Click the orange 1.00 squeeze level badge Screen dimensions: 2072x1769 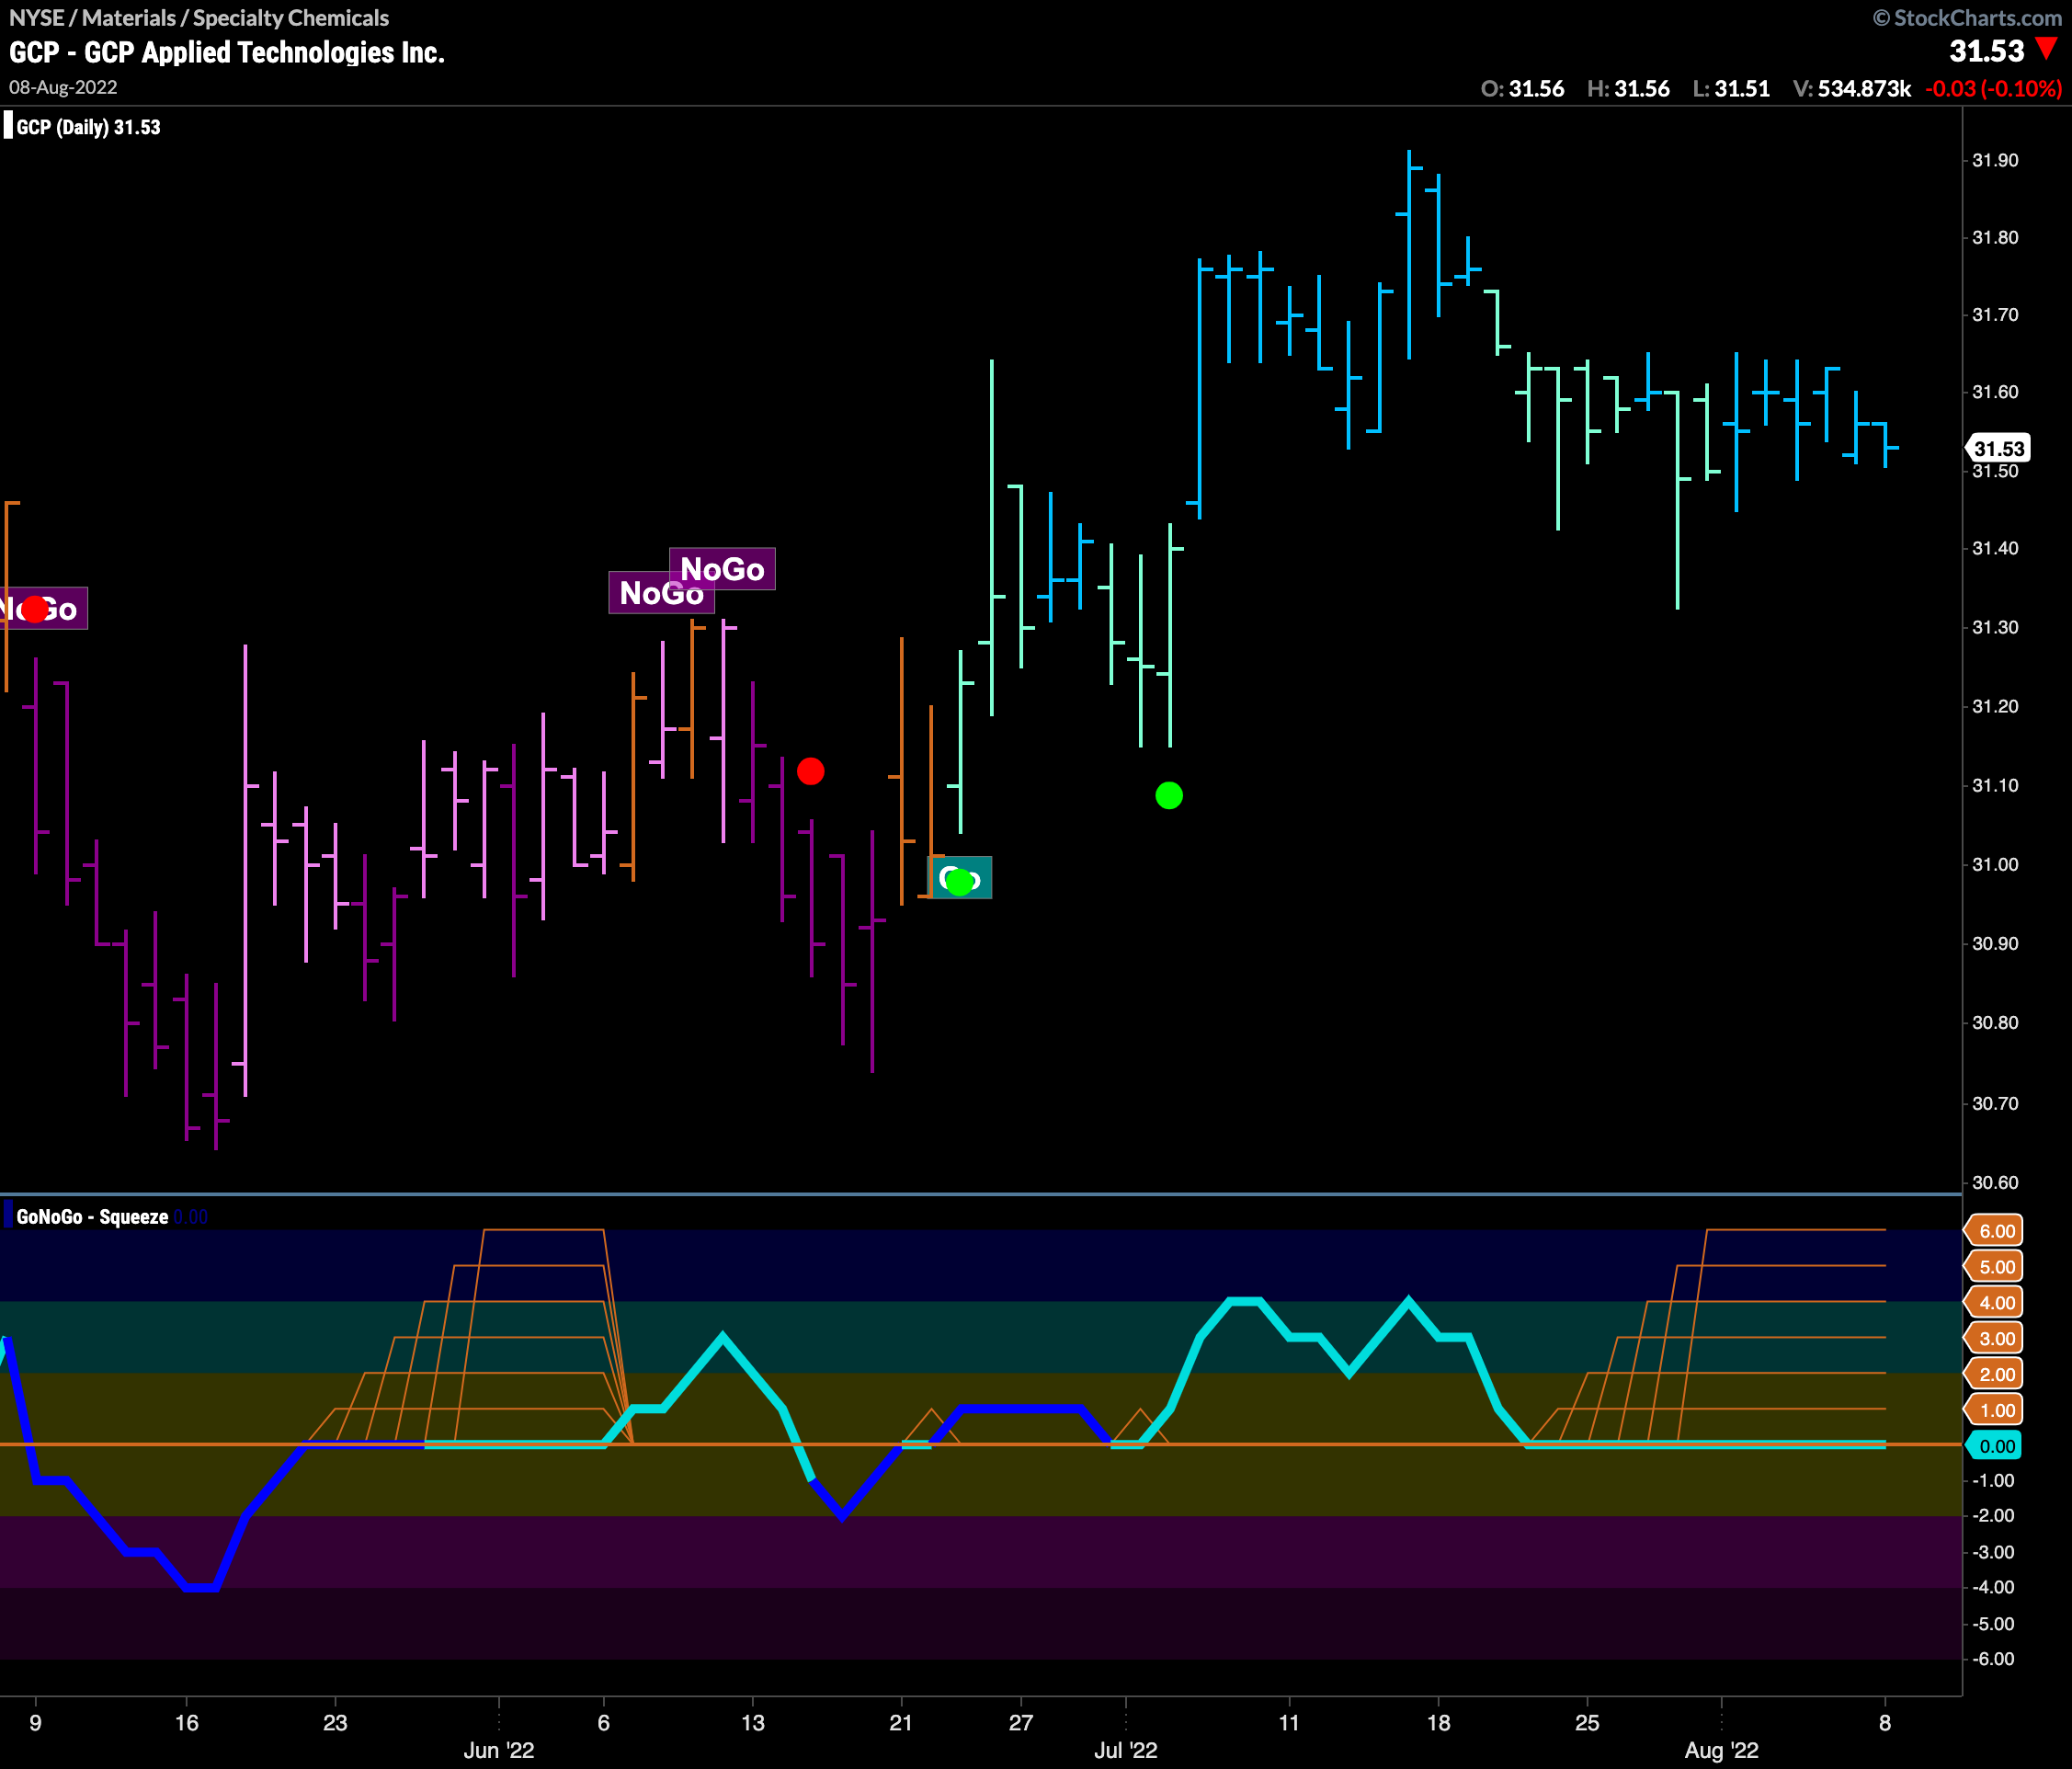(1995, 1410)
